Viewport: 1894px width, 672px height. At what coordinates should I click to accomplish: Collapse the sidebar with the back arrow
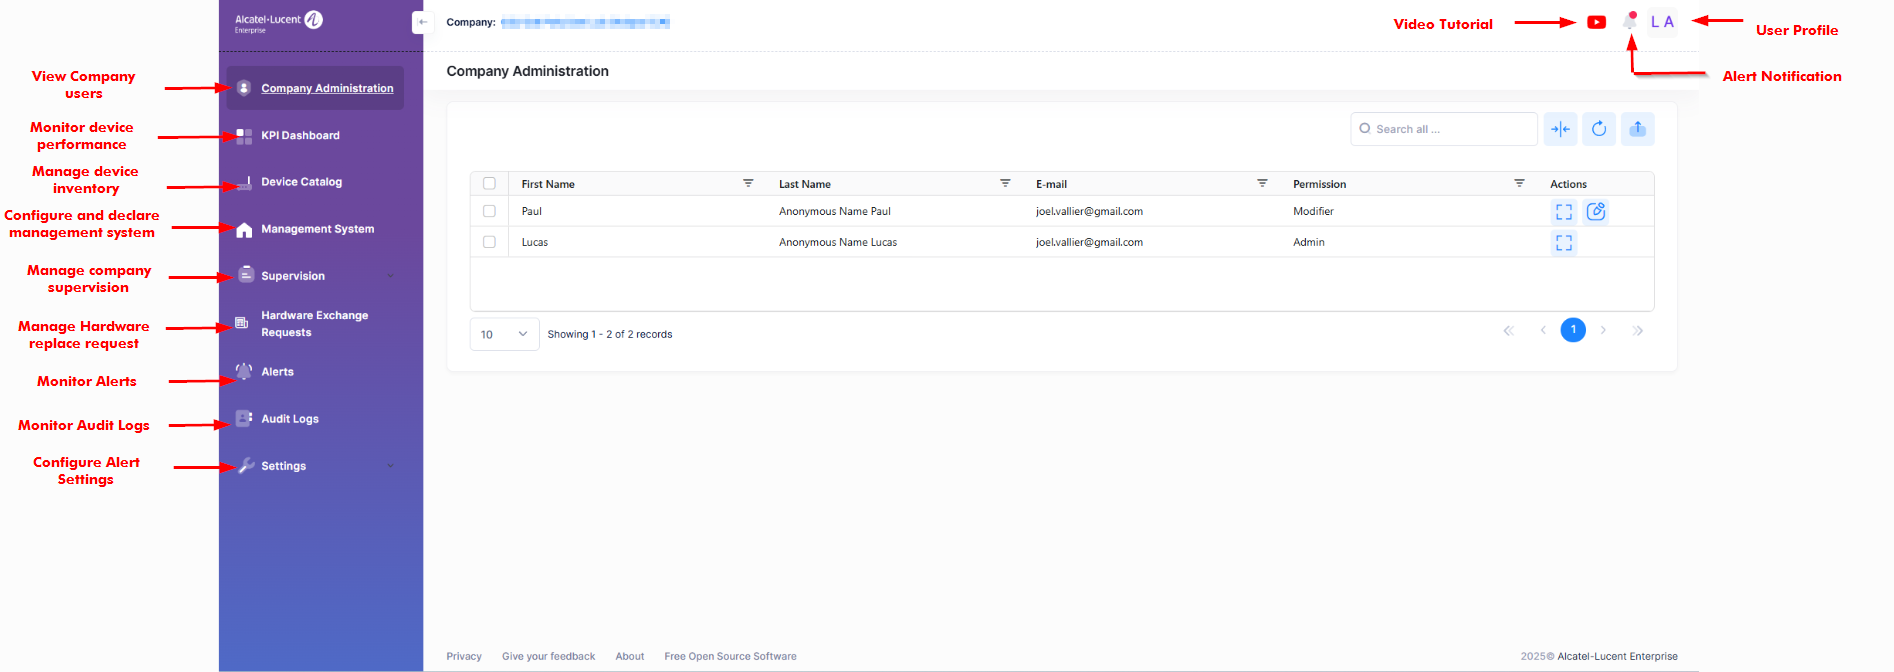(423, 22)
